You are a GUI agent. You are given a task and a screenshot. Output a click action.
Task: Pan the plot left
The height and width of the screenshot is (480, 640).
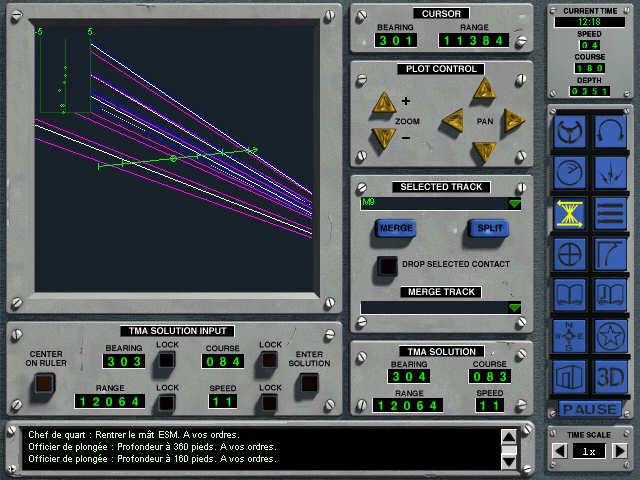[x=453, y=119]
